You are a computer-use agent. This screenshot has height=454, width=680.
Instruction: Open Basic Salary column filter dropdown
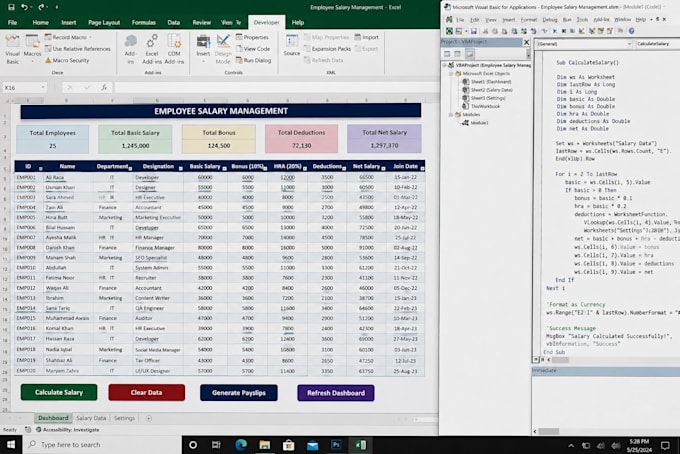[224, 168]
